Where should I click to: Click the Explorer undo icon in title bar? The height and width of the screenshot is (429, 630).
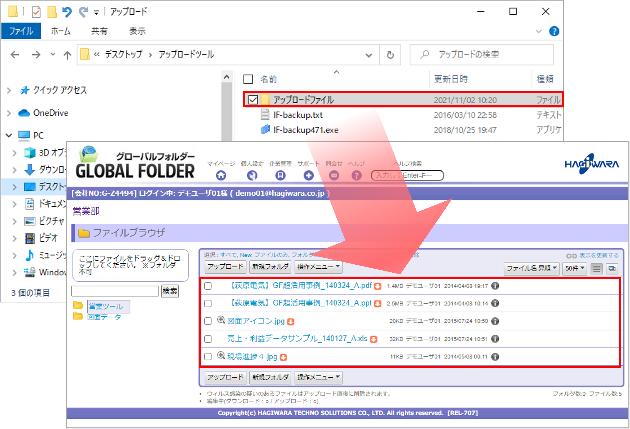(x=67, y=12)
